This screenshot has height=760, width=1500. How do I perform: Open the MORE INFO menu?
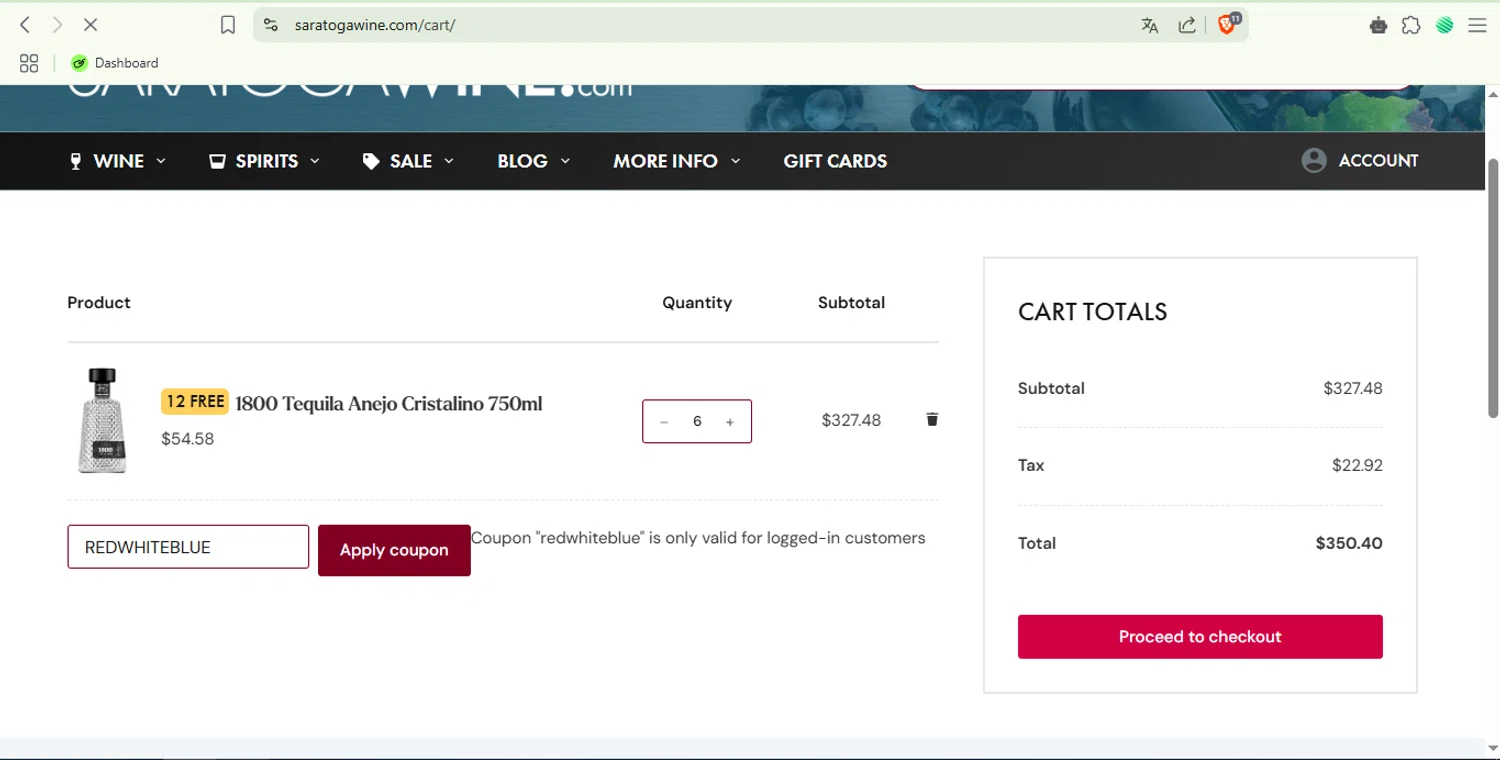coord(677,161)
